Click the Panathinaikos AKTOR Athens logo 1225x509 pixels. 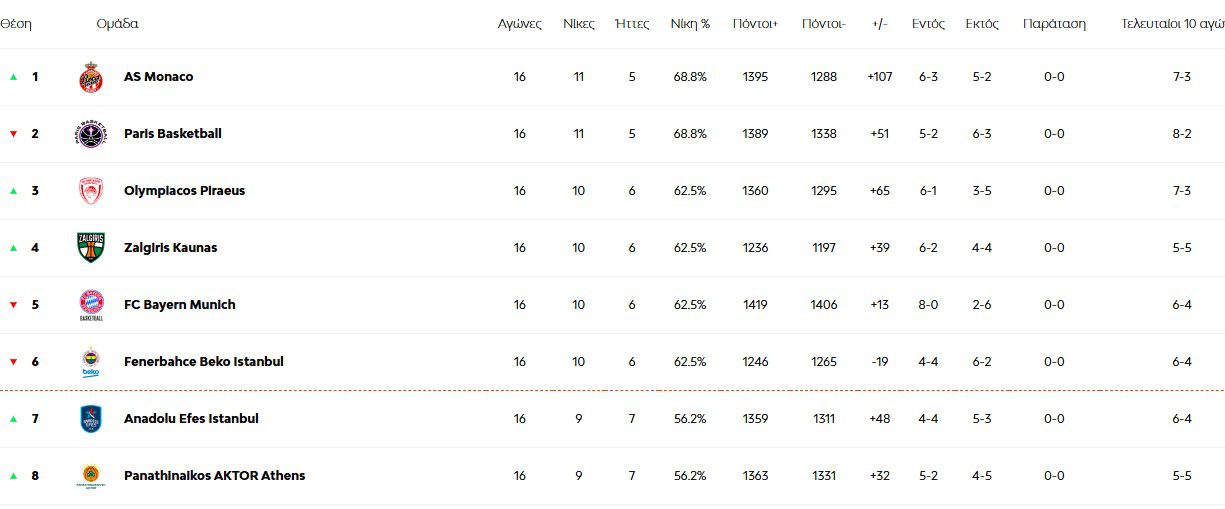pos(91,476)
